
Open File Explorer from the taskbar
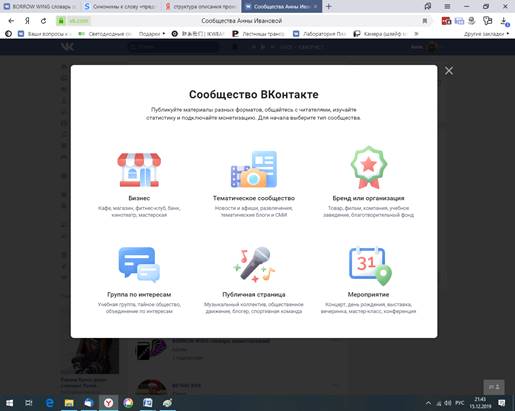point(69,403)
